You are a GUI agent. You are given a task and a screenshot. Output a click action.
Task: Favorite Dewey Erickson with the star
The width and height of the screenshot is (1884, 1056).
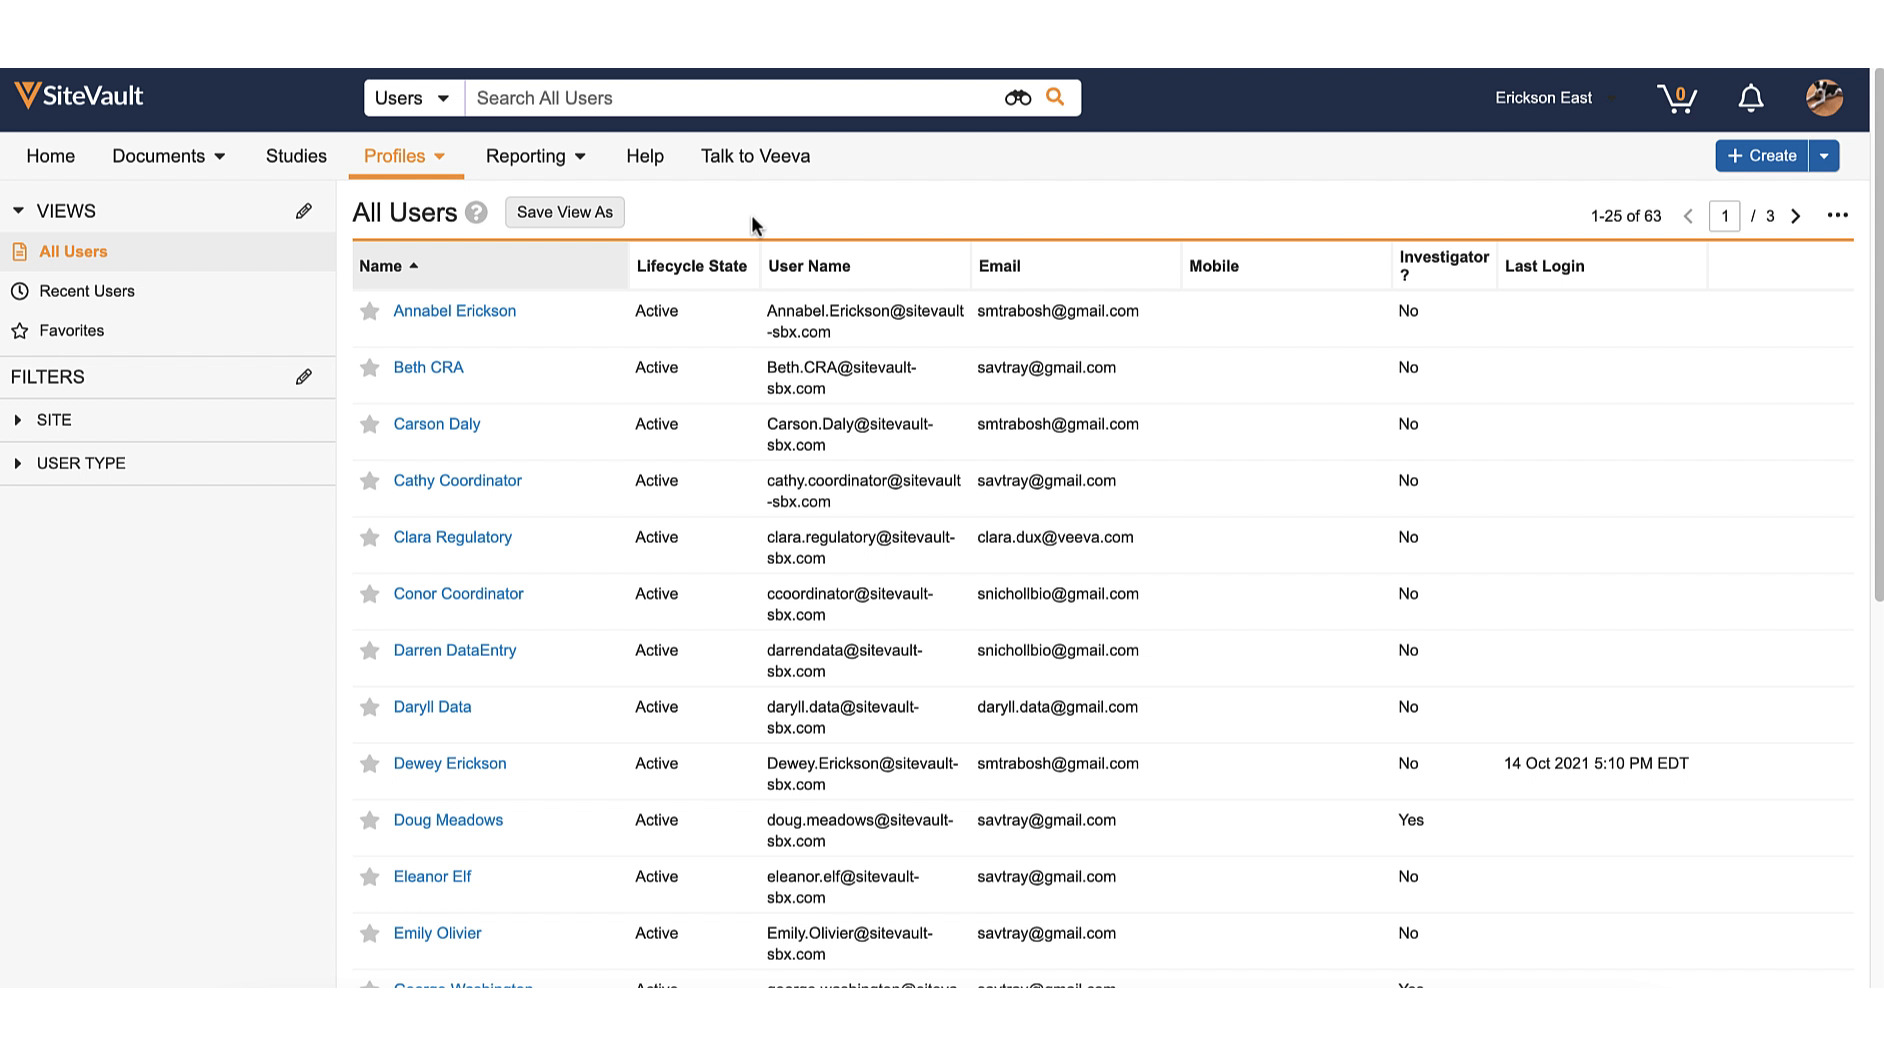coord(370,764)
